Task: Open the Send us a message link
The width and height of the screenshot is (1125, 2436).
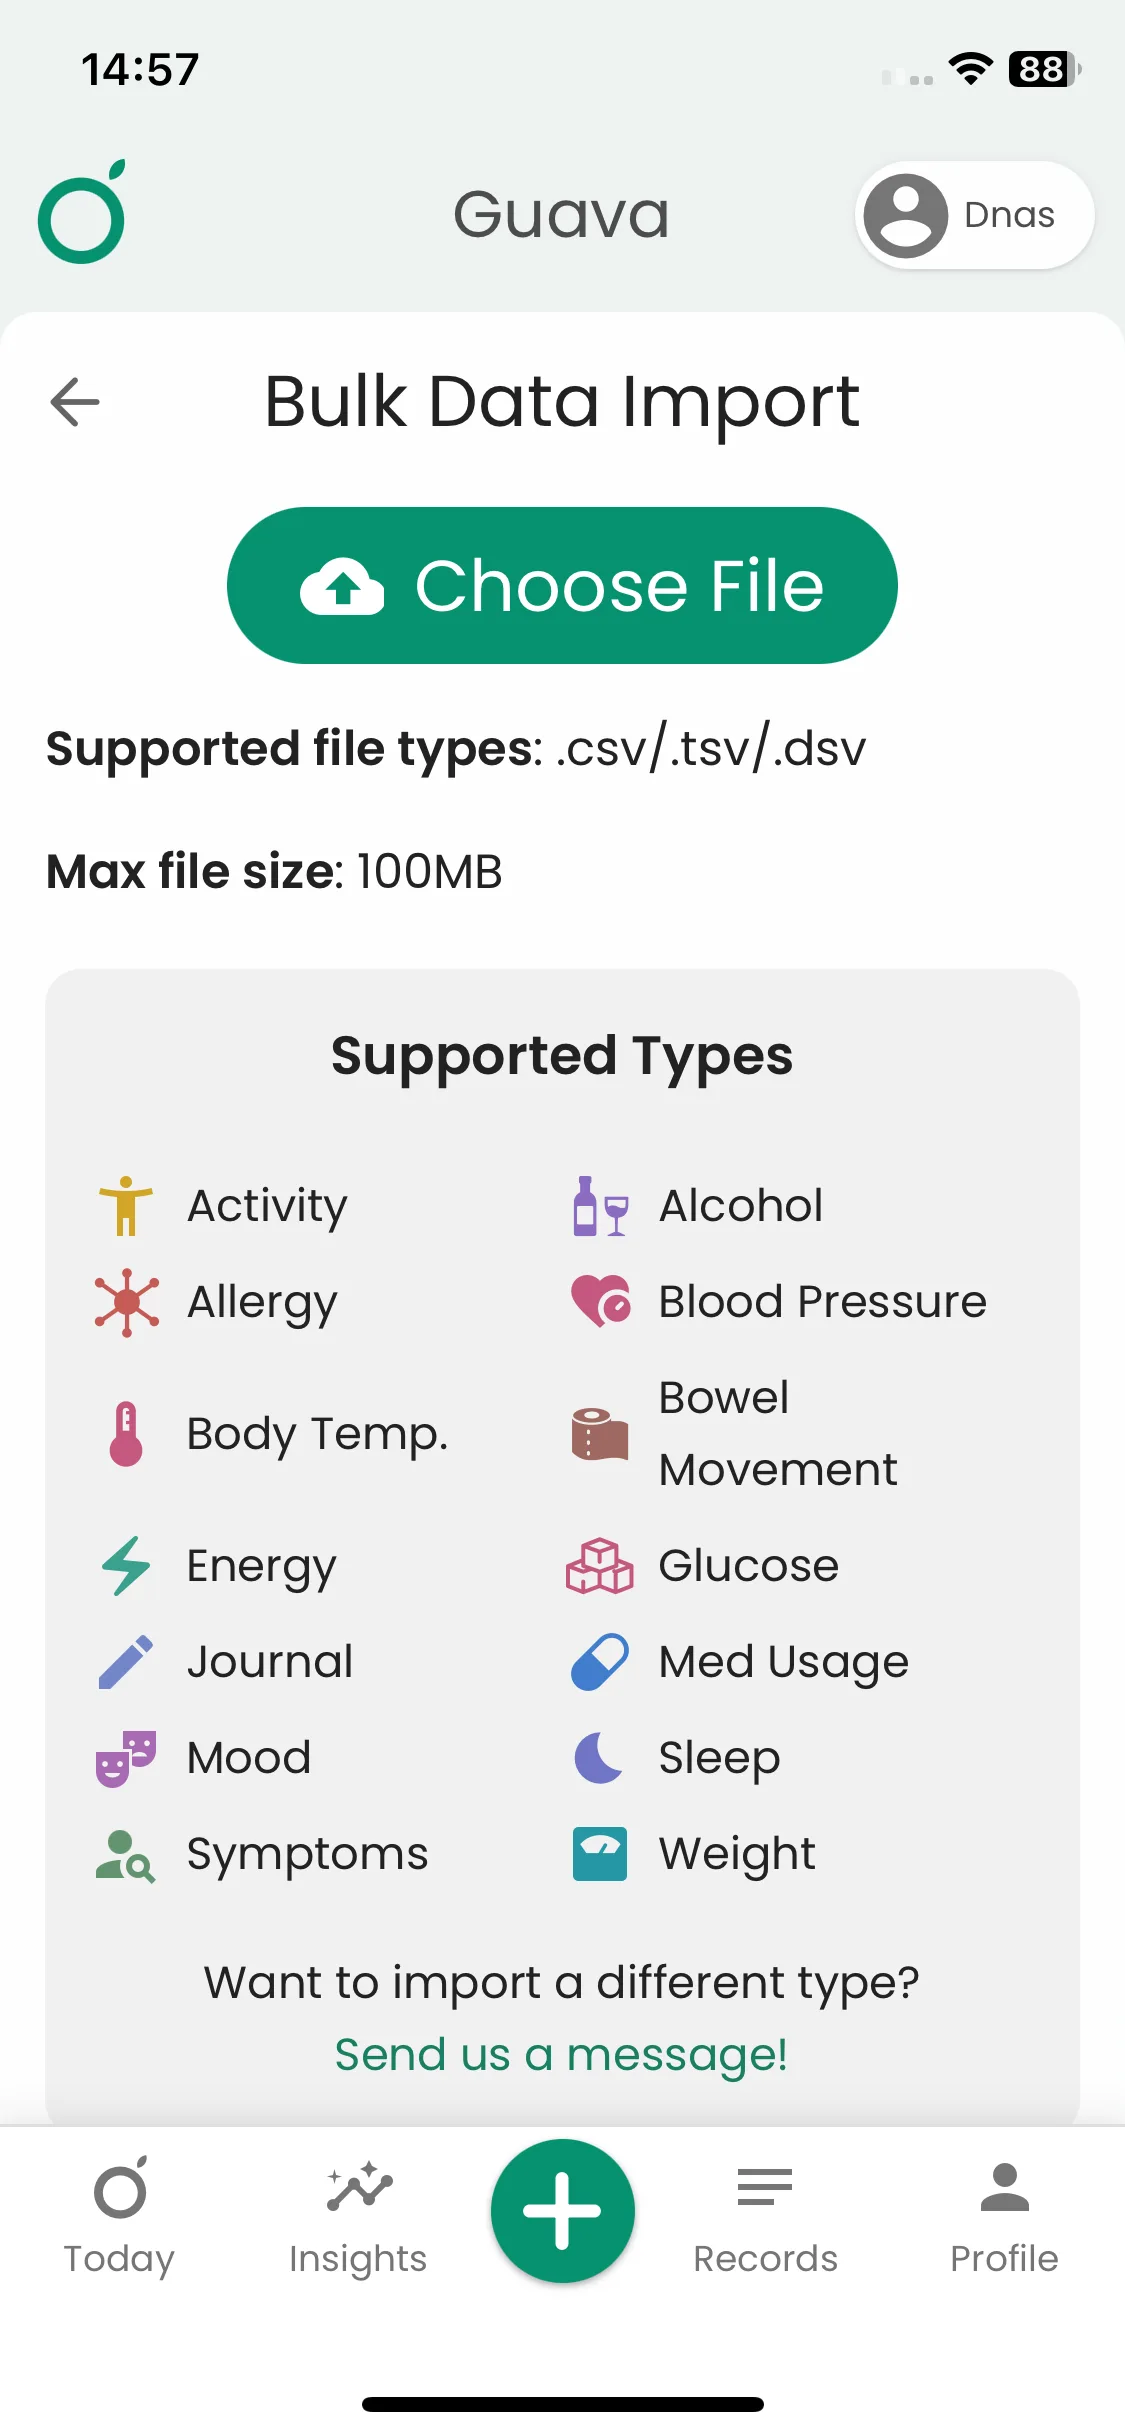Action: [x=561, y=2055]
